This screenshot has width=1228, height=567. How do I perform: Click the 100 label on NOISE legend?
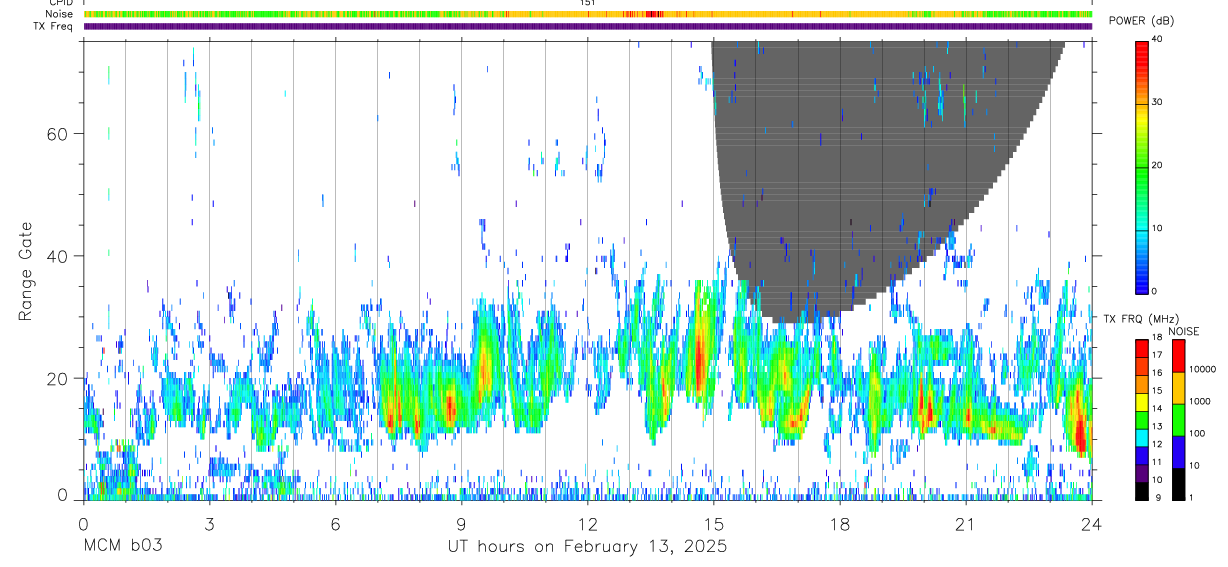click(x=1197, y=433)
